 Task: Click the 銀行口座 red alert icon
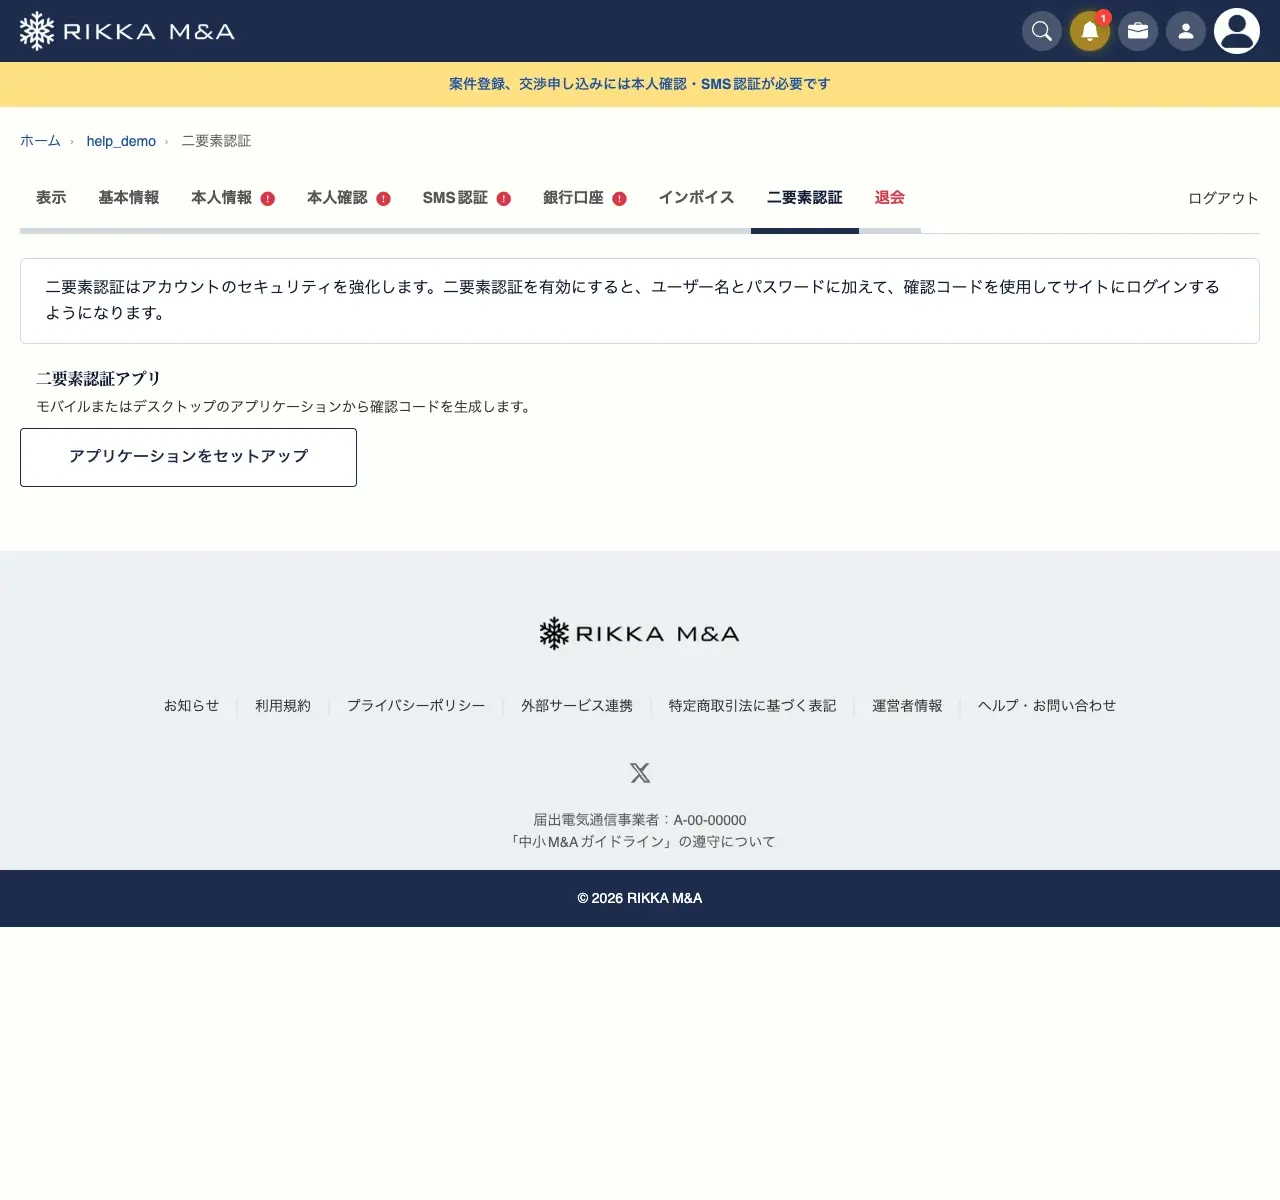pos(619,199)
